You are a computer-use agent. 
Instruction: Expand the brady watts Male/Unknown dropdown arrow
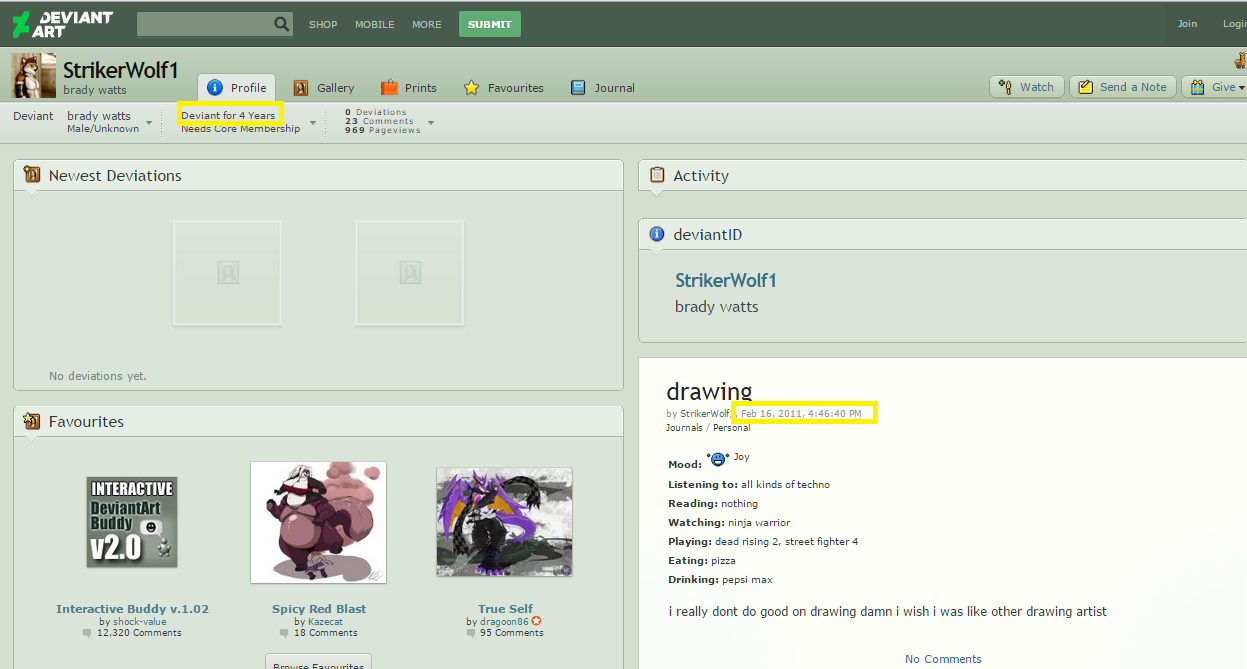149,123
